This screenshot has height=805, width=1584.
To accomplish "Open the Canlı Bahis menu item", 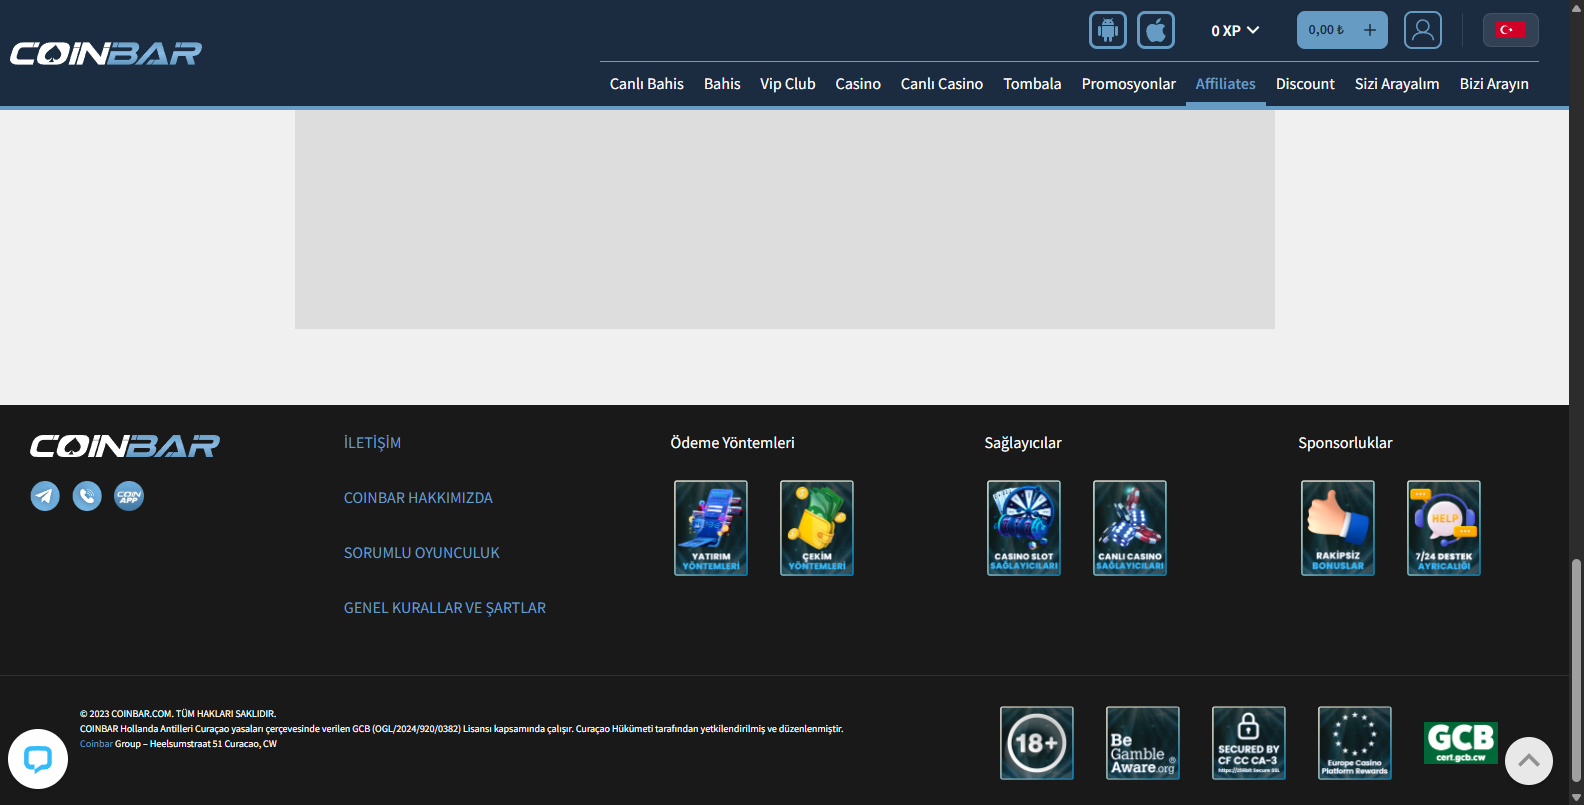I will pyautogui.click(x=647, y=84).
